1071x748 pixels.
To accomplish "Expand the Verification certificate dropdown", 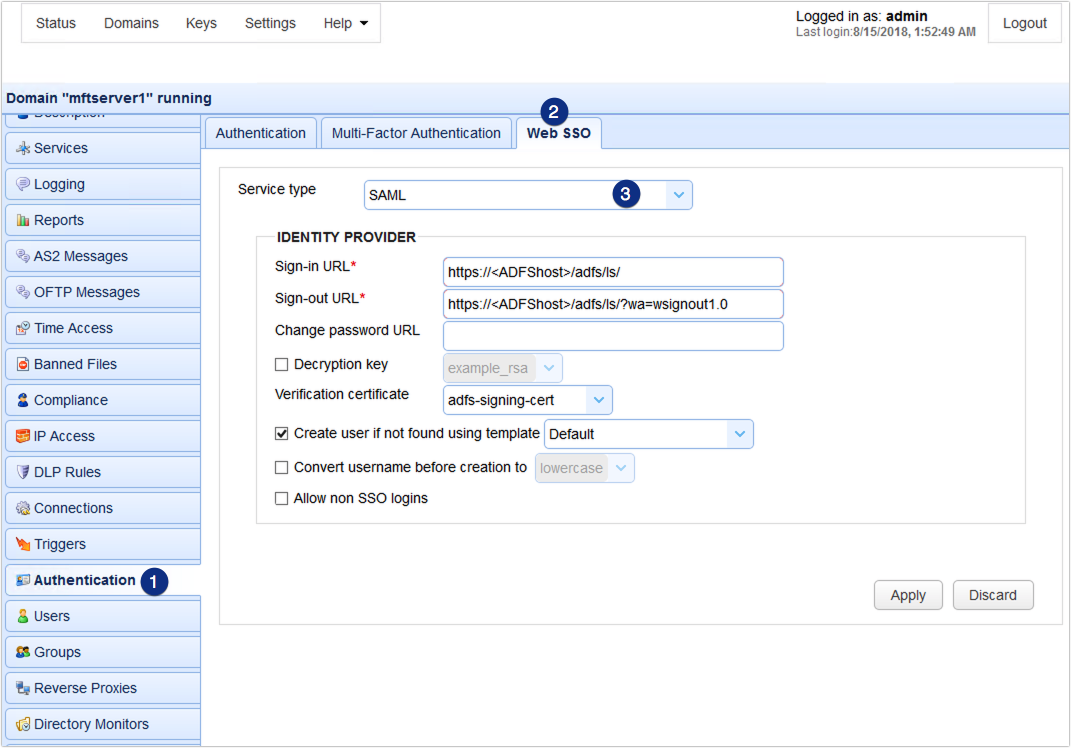I will click(x=599, y=399).
